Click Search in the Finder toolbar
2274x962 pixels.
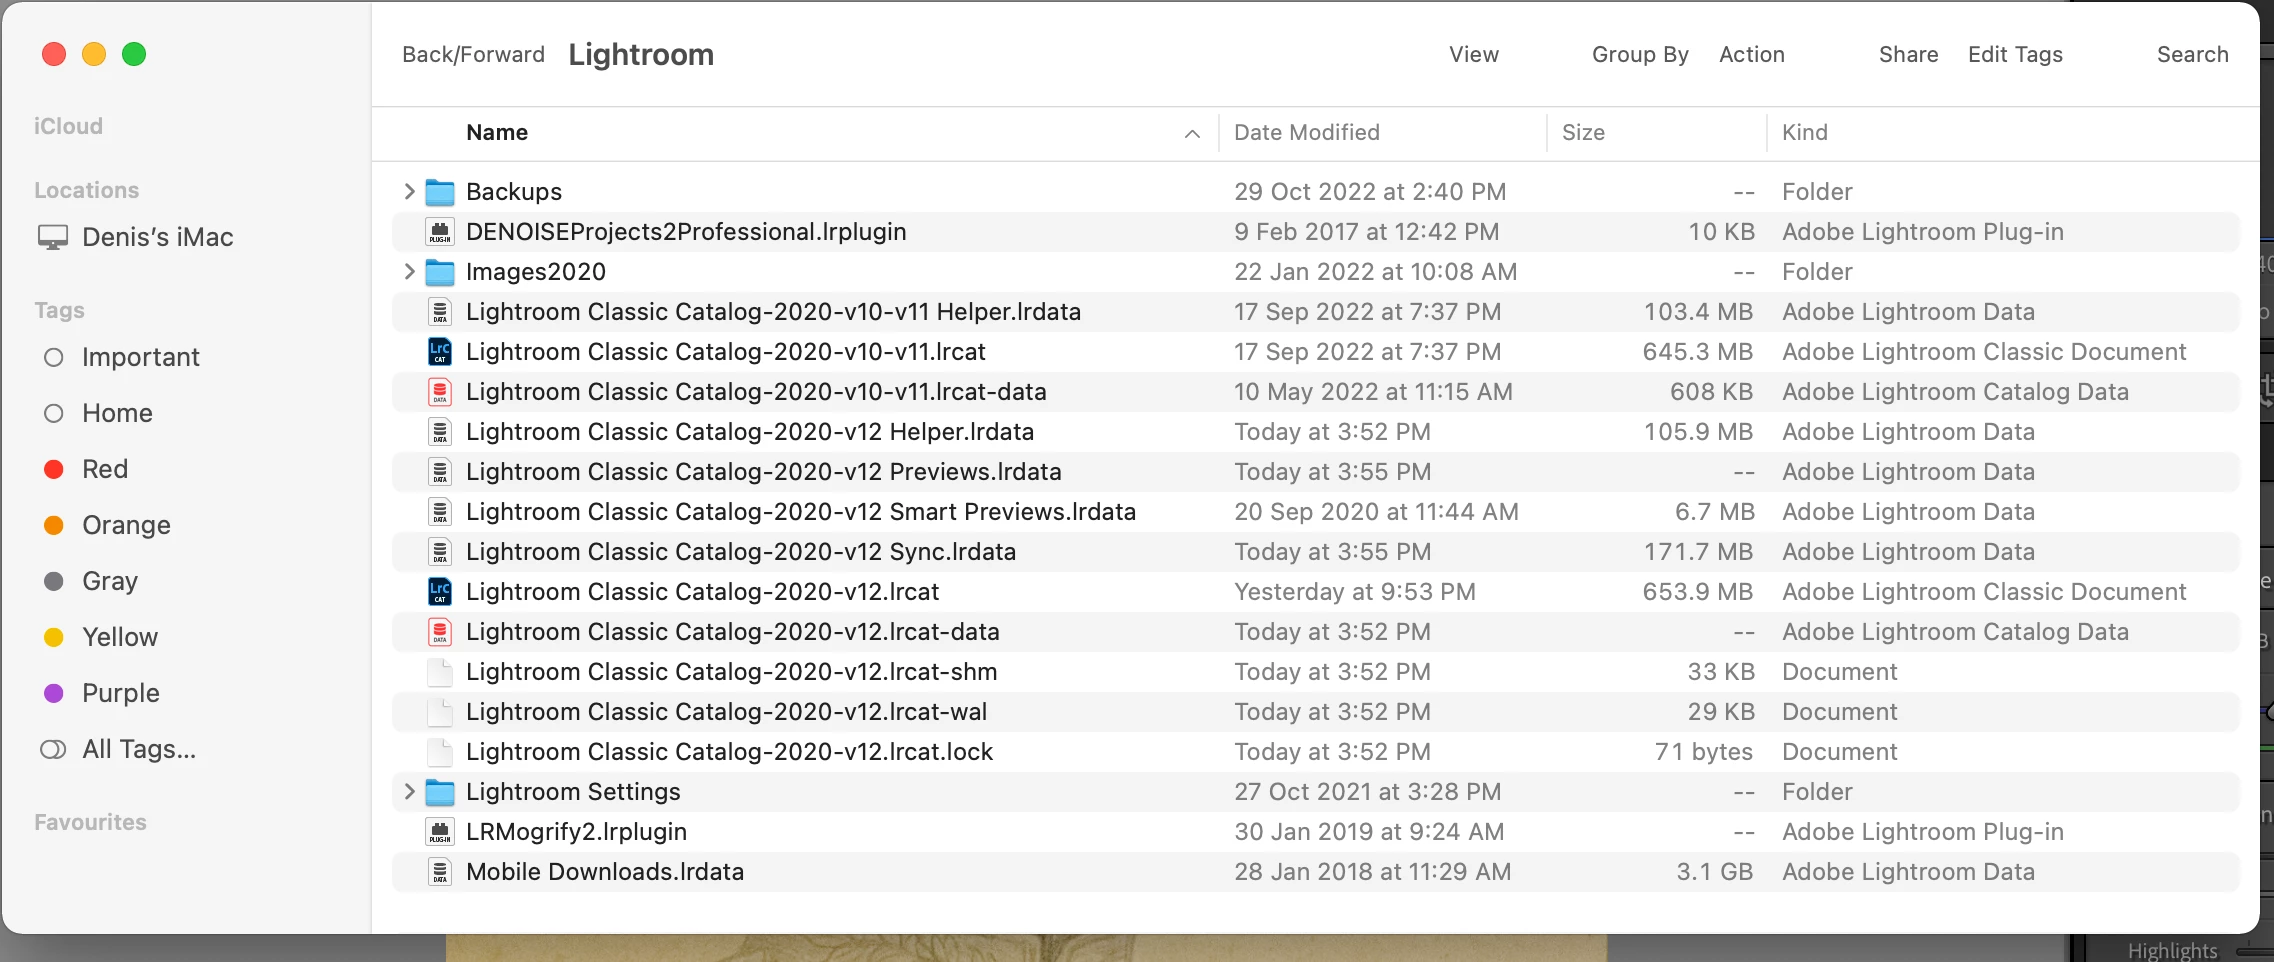point(2192,55)
